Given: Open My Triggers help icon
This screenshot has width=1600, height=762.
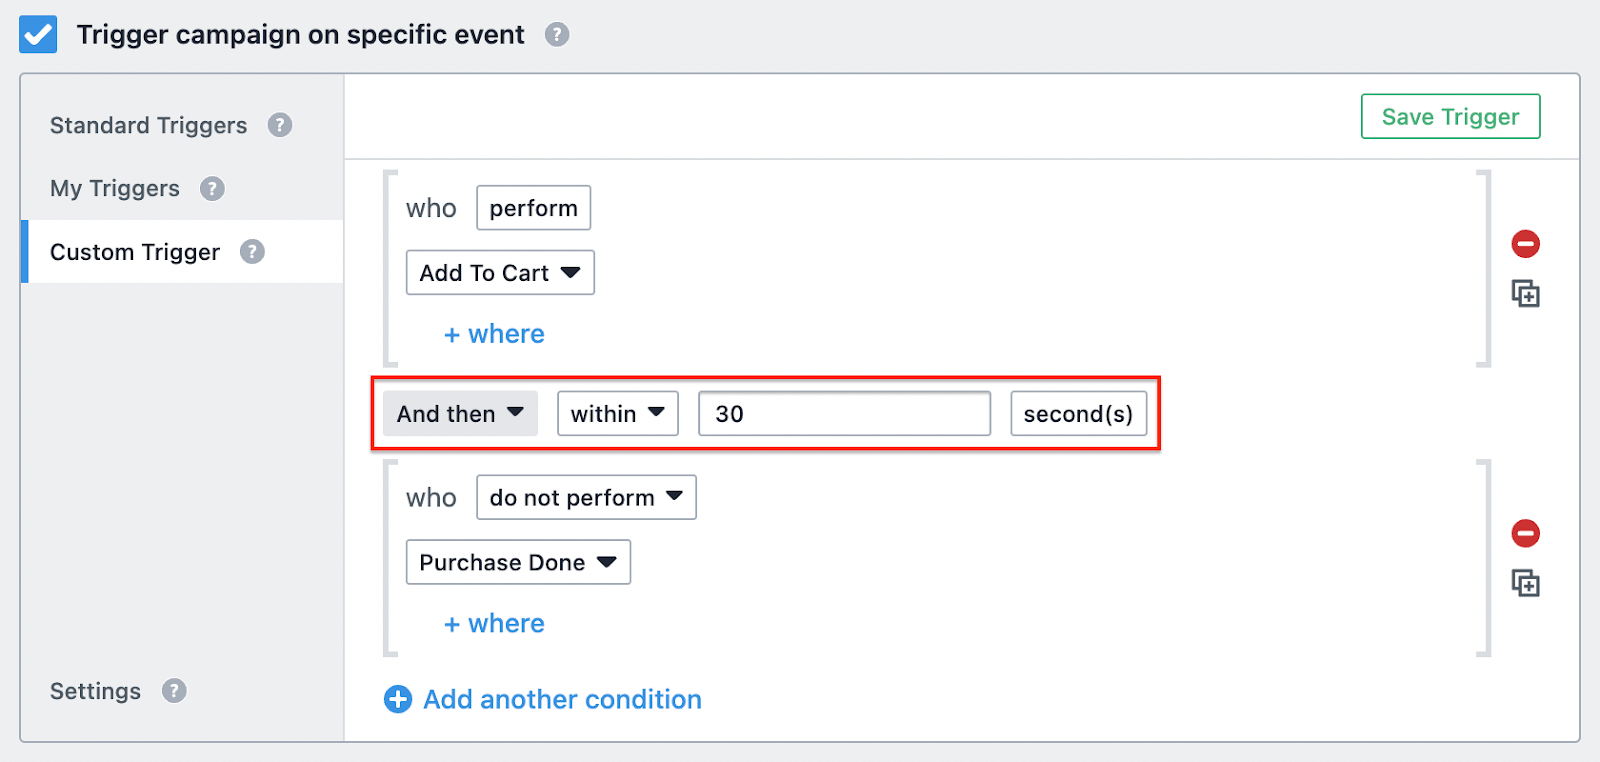Looking at the screenshot, I should pyautogui.click(x=212, y=189).
